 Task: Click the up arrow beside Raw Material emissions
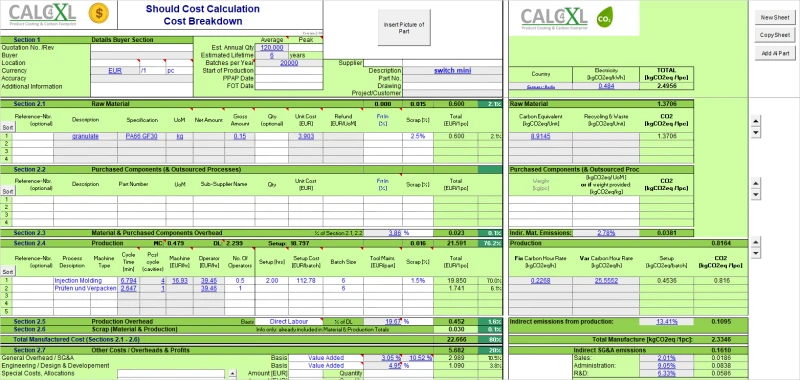tap(757, 121)
